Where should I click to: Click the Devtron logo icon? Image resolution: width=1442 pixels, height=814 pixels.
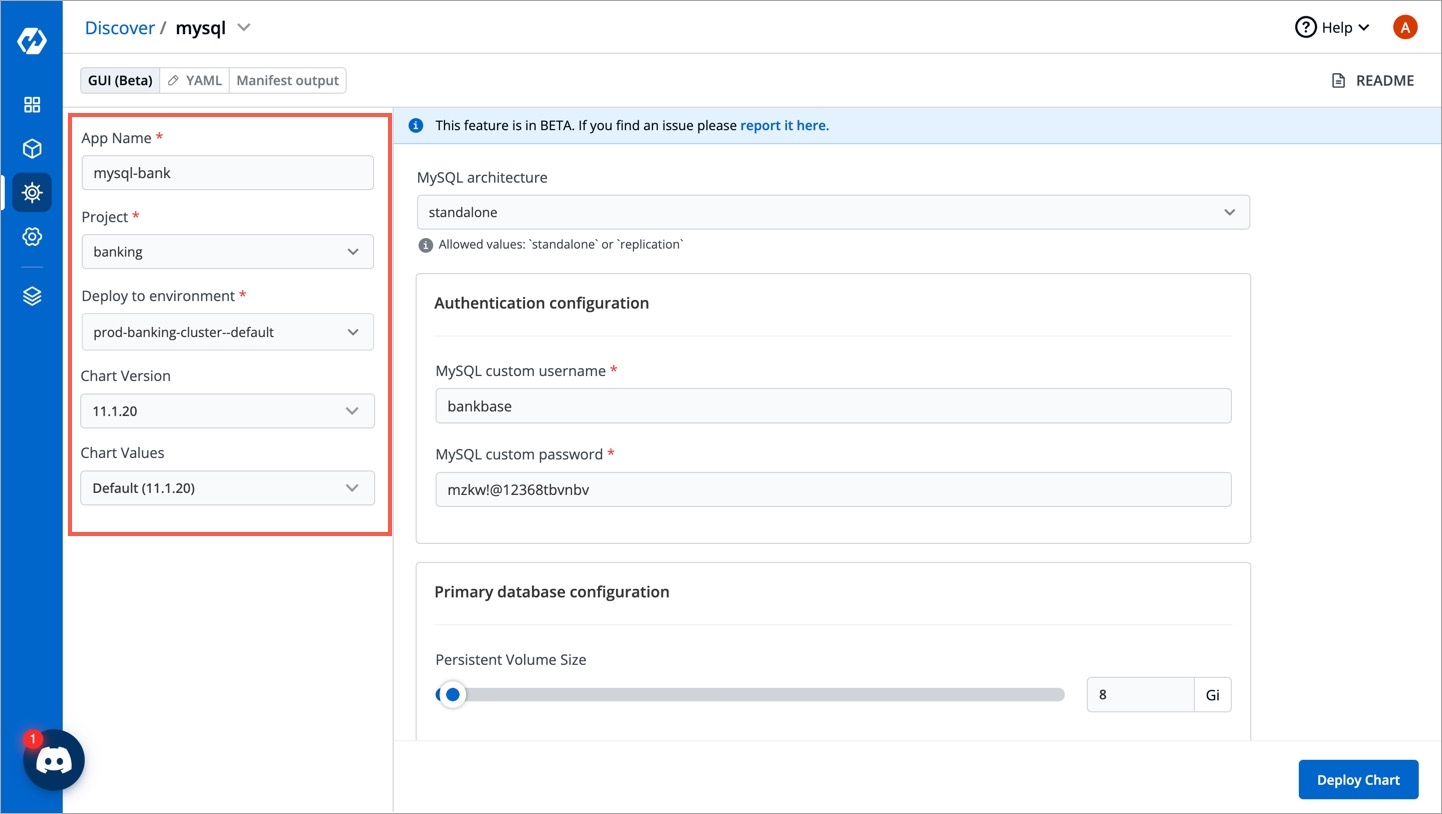32,41
